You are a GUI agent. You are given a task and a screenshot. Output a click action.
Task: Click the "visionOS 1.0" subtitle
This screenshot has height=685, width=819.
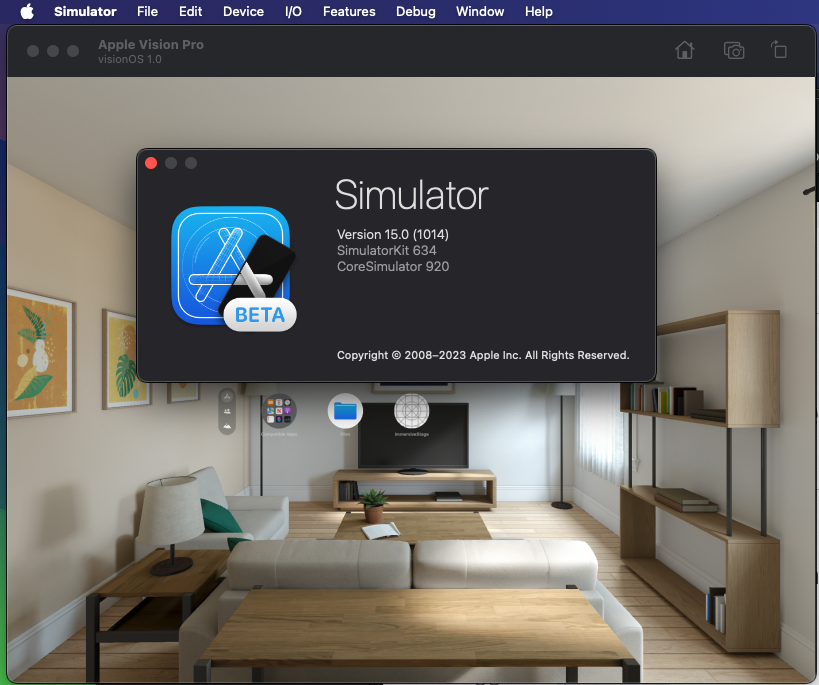pyautogui.click(x=130, y=59)
